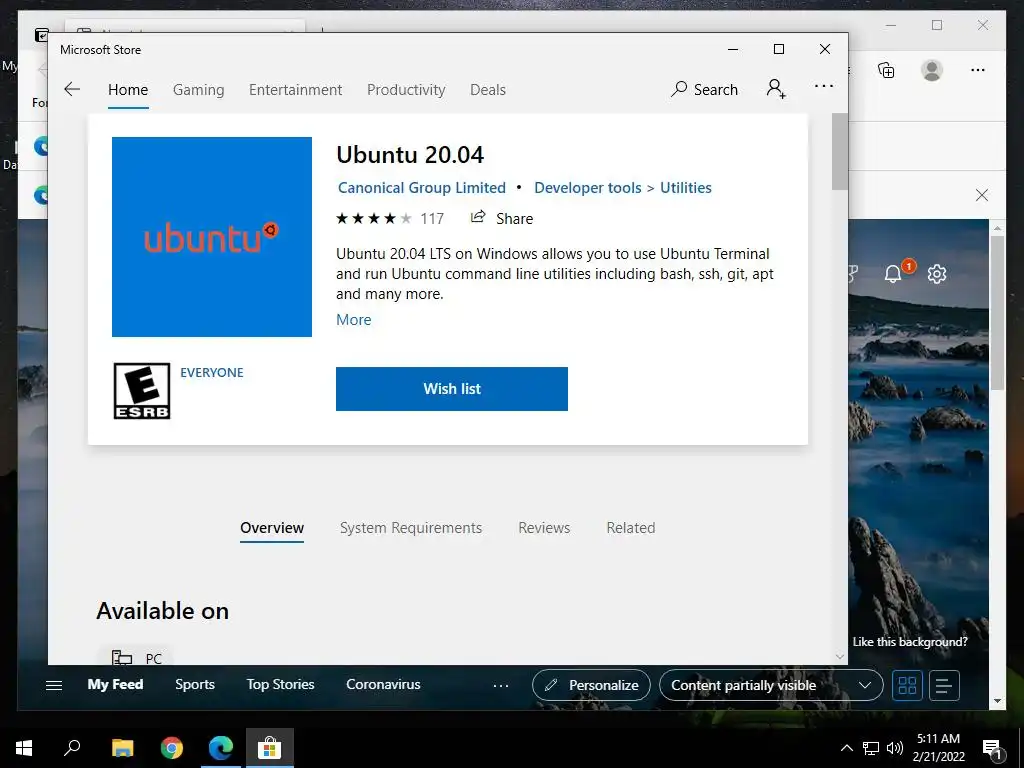Open the feed hamburger menu in Edge
Image resolution: width=1024 pixels, height=768 pixels.
54,685
